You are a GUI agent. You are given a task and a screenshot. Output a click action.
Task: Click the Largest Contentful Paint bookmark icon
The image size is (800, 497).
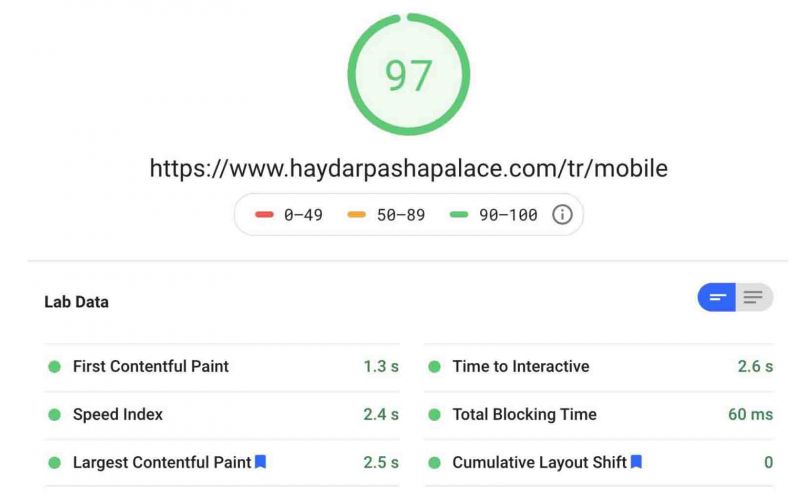click(260, 462)
